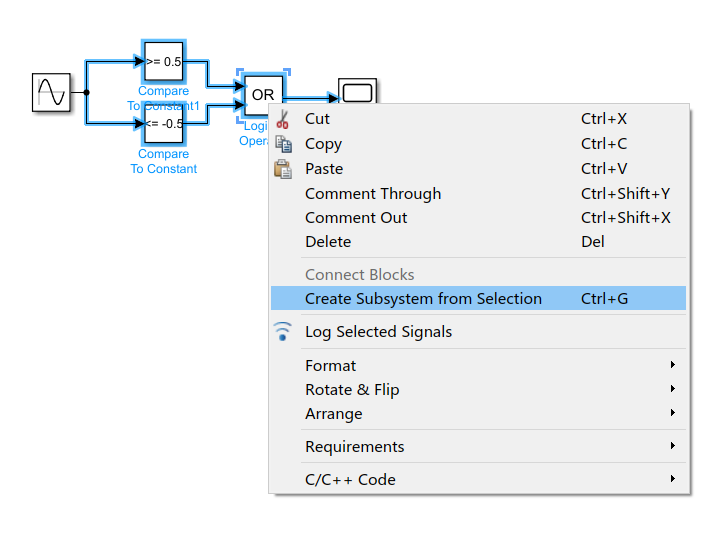The height and width of the screenshot is (557, 714).
Task: Click the signal branch point after Sine Wave
Action: [87, 93]
